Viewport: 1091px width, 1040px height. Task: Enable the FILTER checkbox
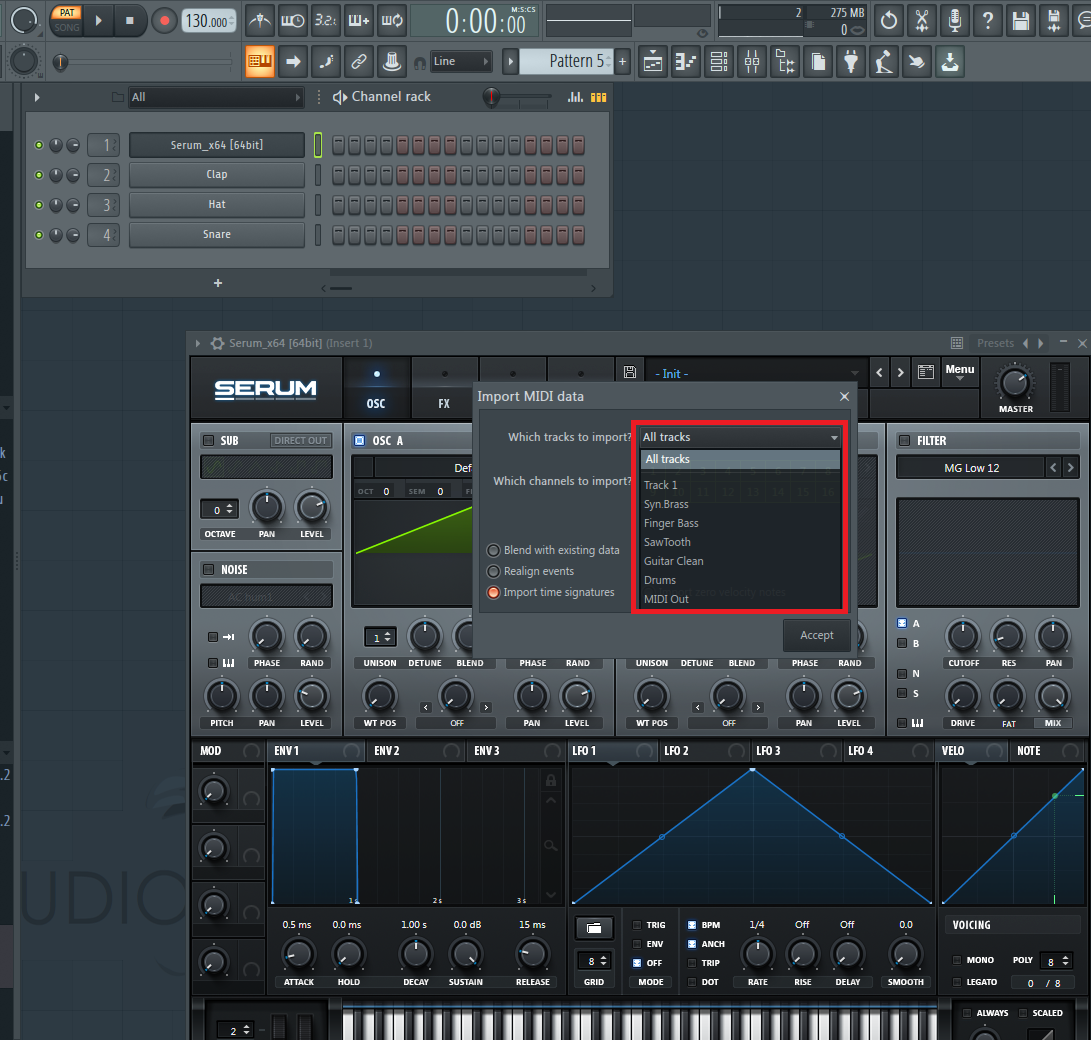tap(905, 440)
